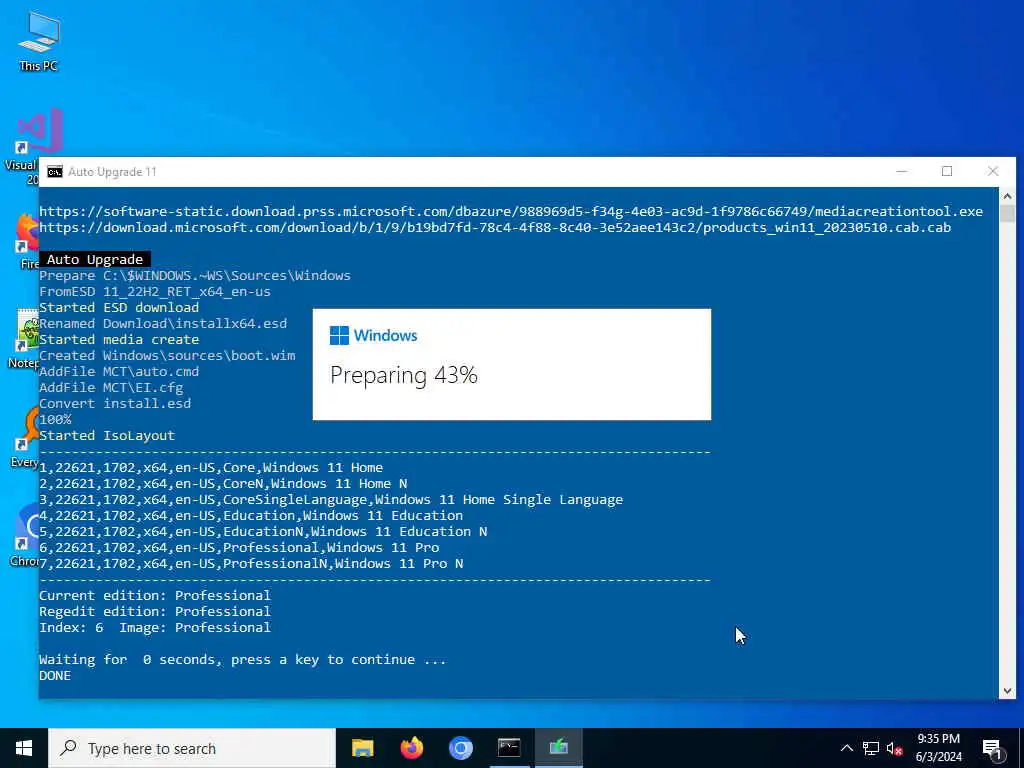The width and height of the screenshot is (1024, 768).
Task: Click the line Started media create
Action: 119,340
